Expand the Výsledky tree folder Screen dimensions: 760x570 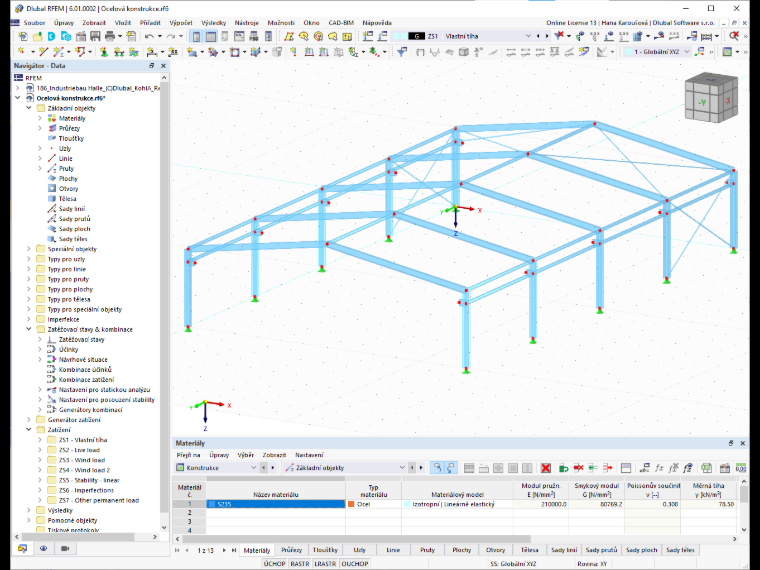pyautogui.click(x=29, y=510)
